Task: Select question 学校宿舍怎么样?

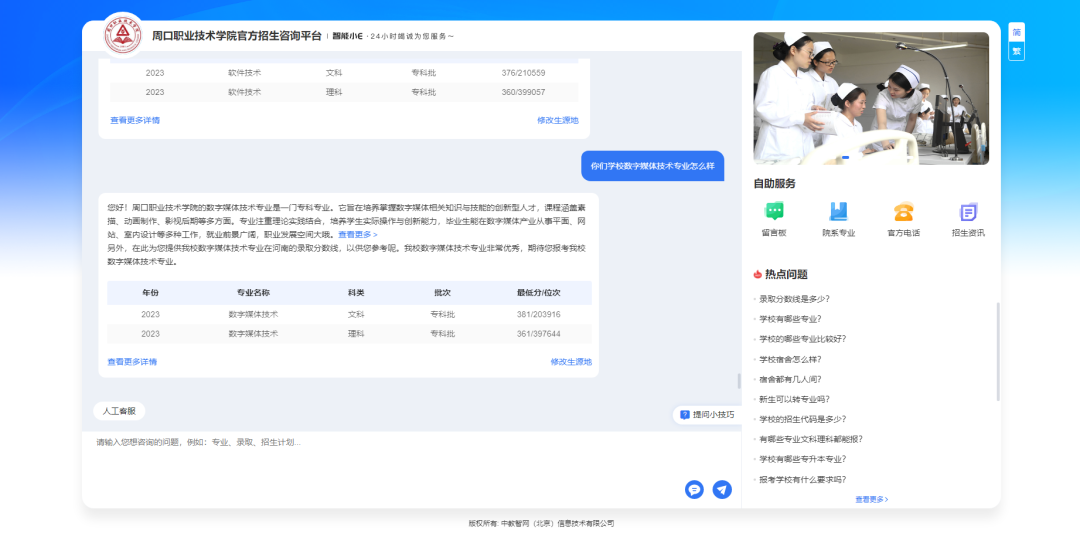Action: pyautogui.click(x=790, y=359)
